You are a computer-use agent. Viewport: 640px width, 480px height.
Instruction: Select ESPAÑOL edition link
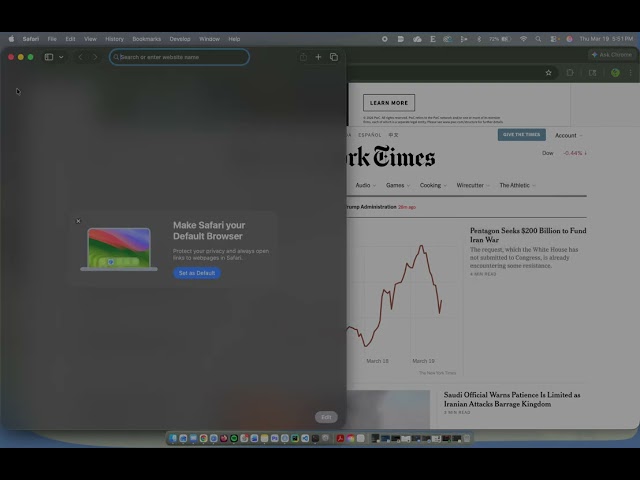point(369,135)
